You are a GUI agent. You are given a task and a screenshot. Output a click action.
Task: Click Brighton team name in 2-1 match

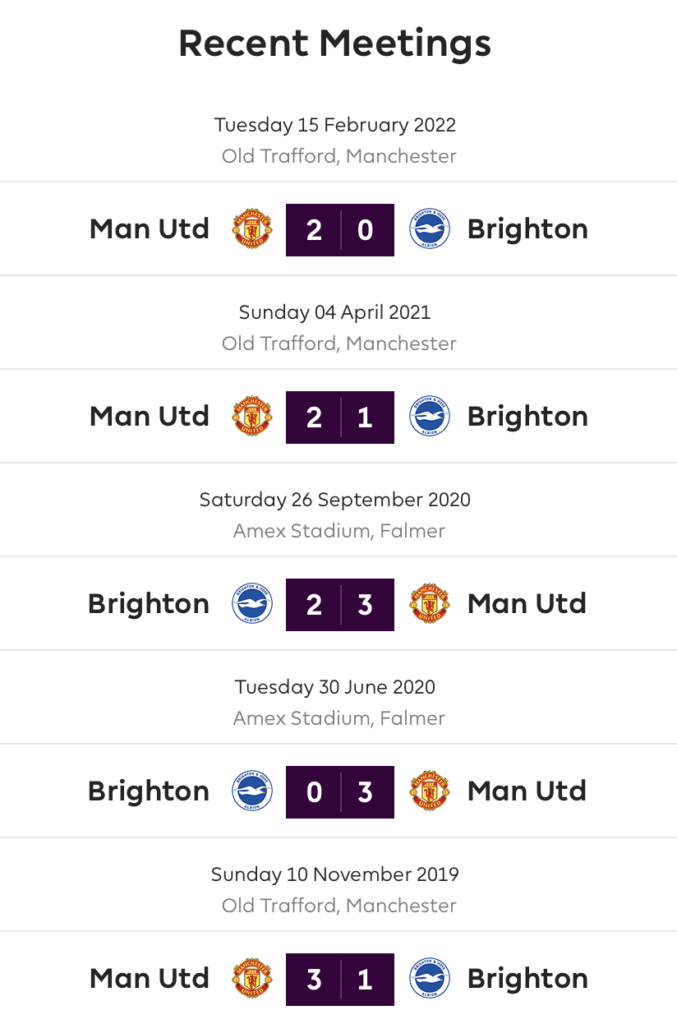[527, 417]
